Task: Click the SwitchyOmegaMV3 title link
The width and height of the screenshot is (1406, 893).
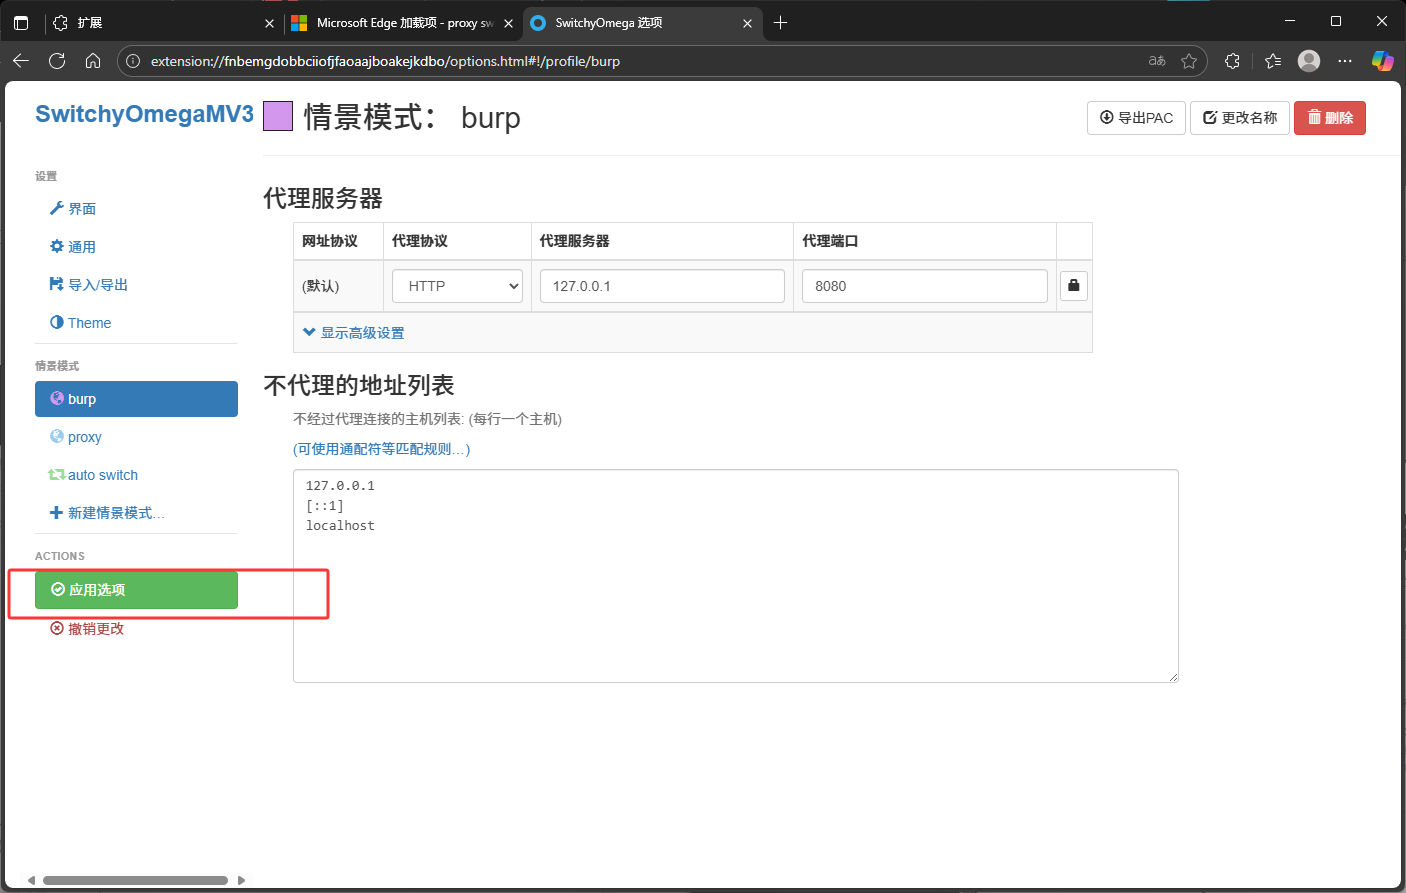Action: (x=144, y=114)
